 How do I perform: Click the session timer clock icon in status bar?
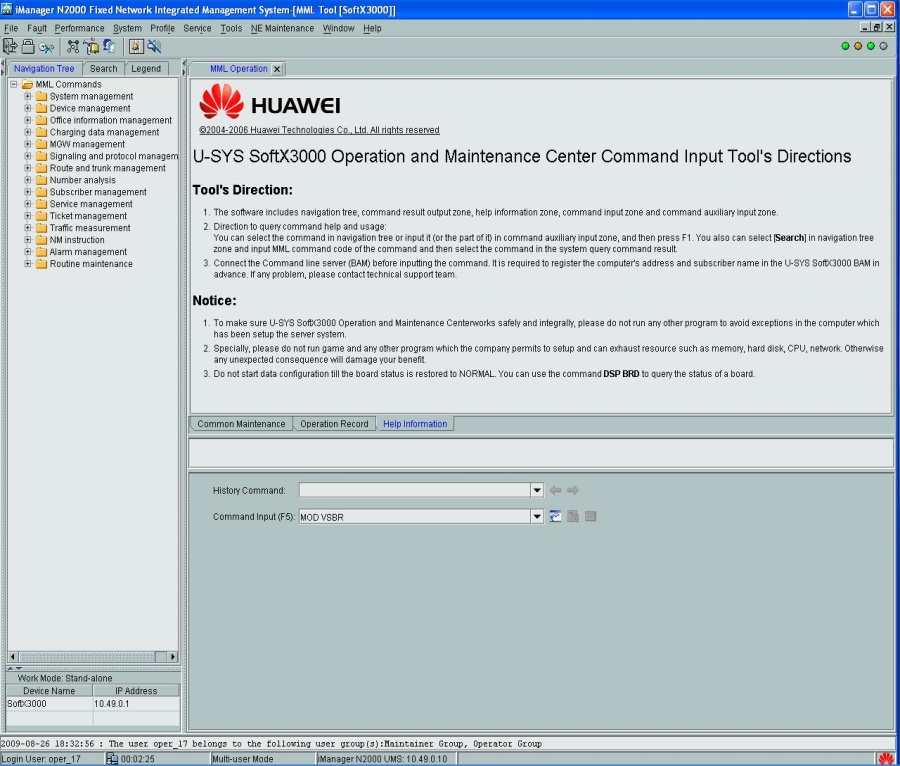point(112,759)
